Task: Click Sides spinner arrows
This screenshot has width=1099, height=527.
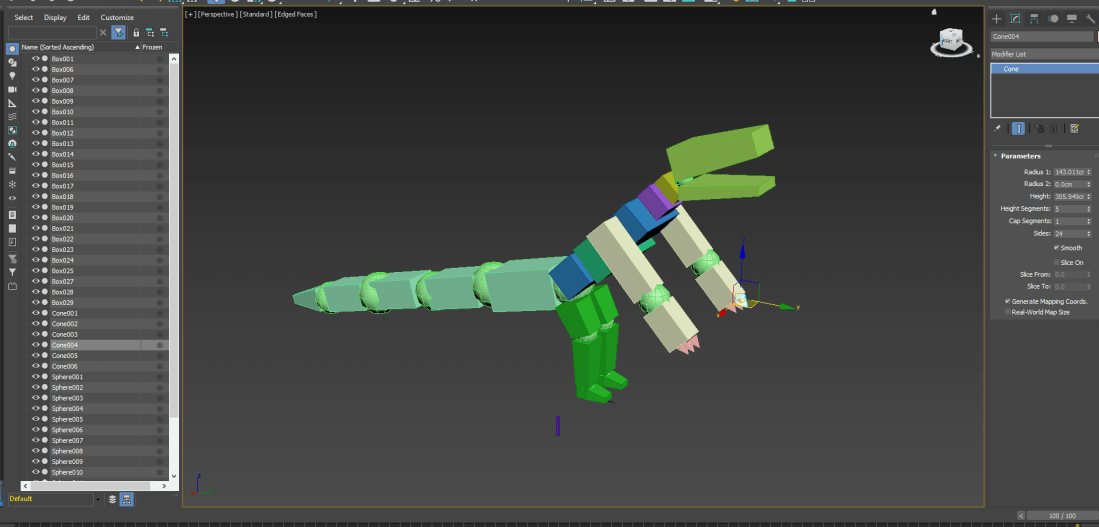Action: pyautogui.click(x=1089, y=233)
